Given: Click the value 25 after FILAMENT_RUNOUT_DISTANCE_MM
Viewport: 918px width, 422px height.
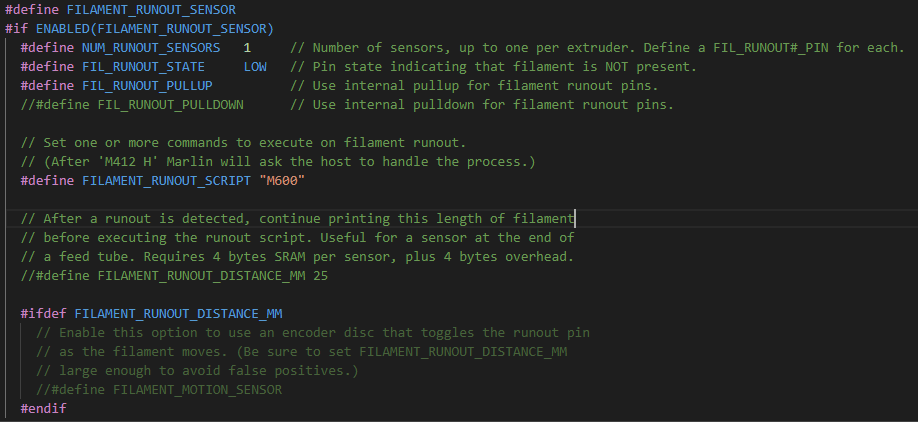Looking at the screenshot, I should pyautogui.click(x=320, y=276).
